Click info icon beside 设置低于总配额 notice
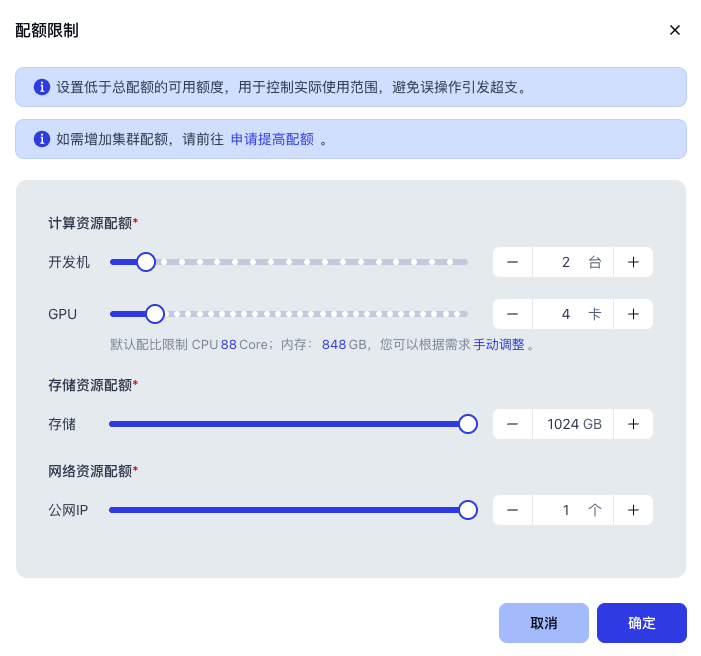 (42, 87)
